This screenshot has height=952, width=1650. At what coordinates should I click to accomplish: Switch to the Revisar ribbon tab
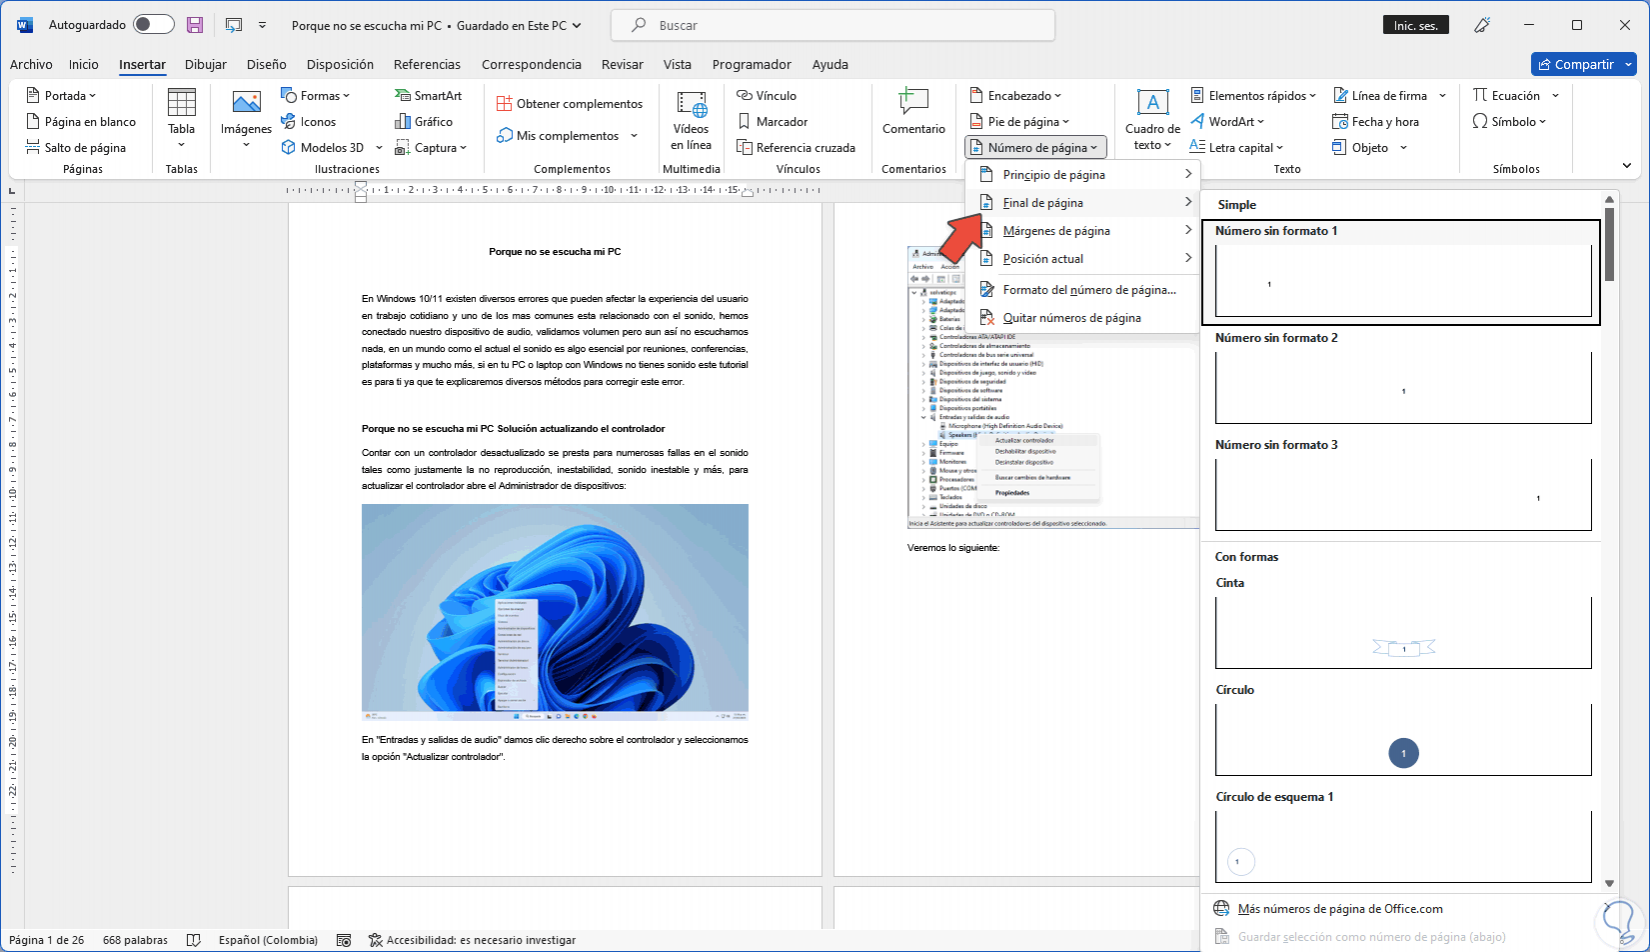(x=622, y=64)
